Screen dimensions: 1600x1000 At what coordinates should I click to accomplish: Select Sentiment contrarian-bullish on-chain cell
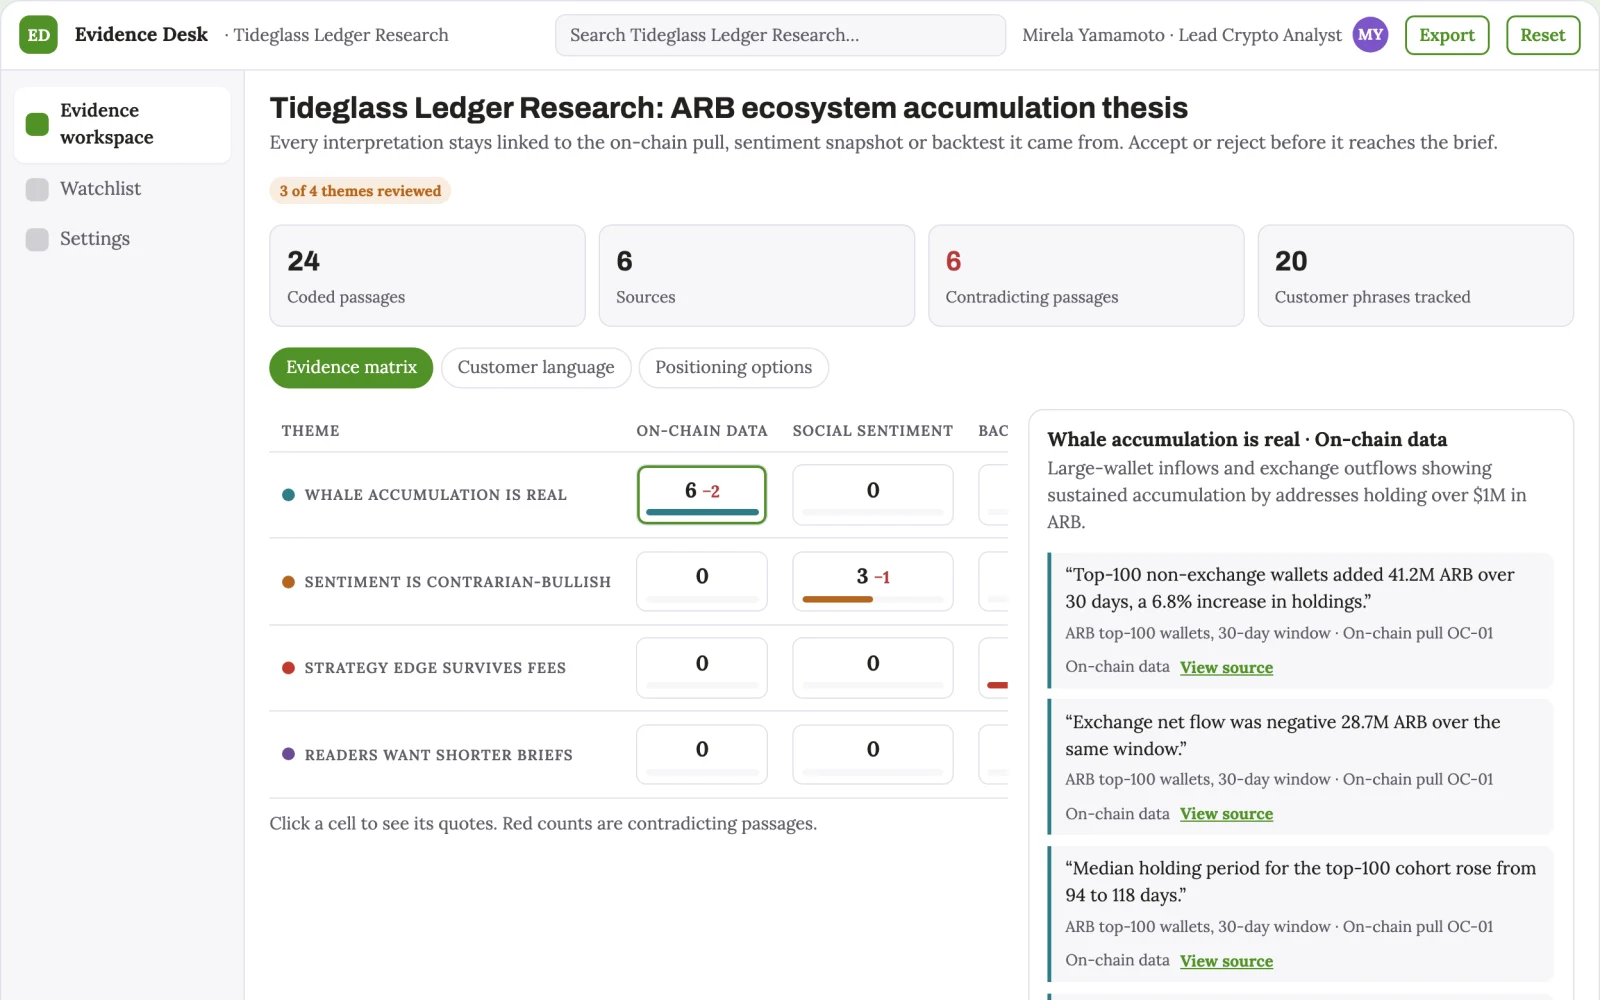coord(702,581)
